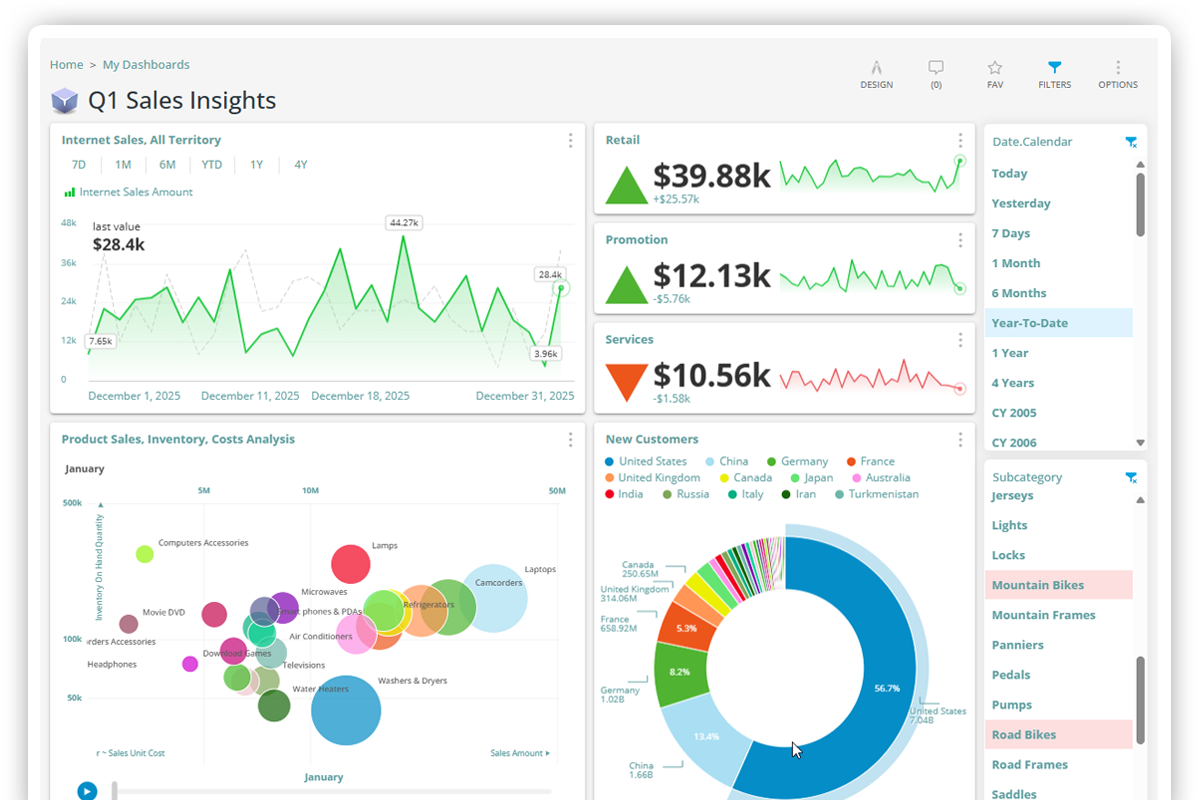Click the funnel icon on the Subcategory filter

(x=1131, y=477)
